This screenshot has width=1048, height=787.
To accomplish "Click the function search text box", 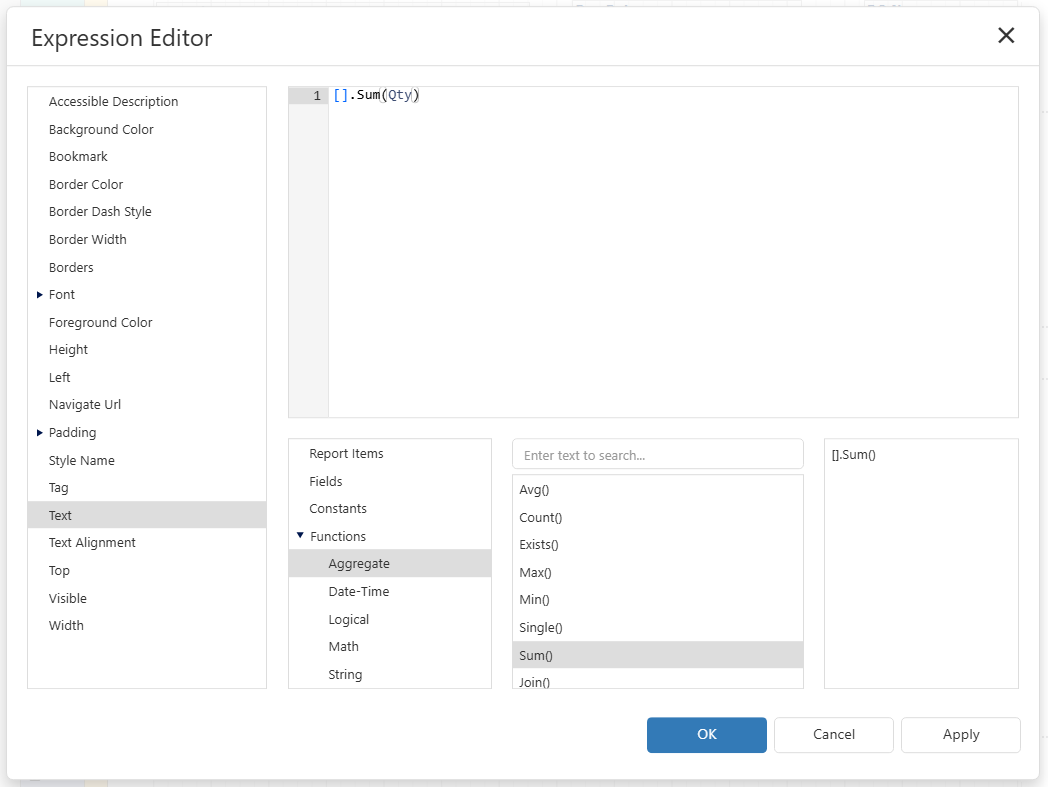I will pyautogui.click(x=657, y=455).
